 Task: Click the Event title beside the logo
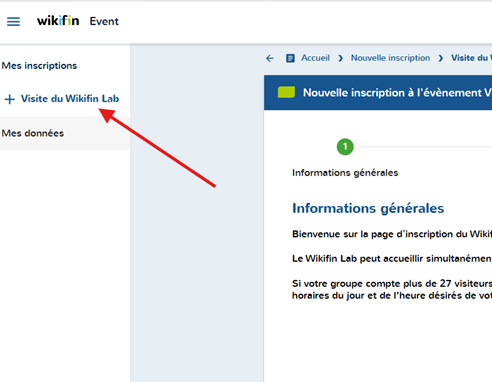point(104,21)
